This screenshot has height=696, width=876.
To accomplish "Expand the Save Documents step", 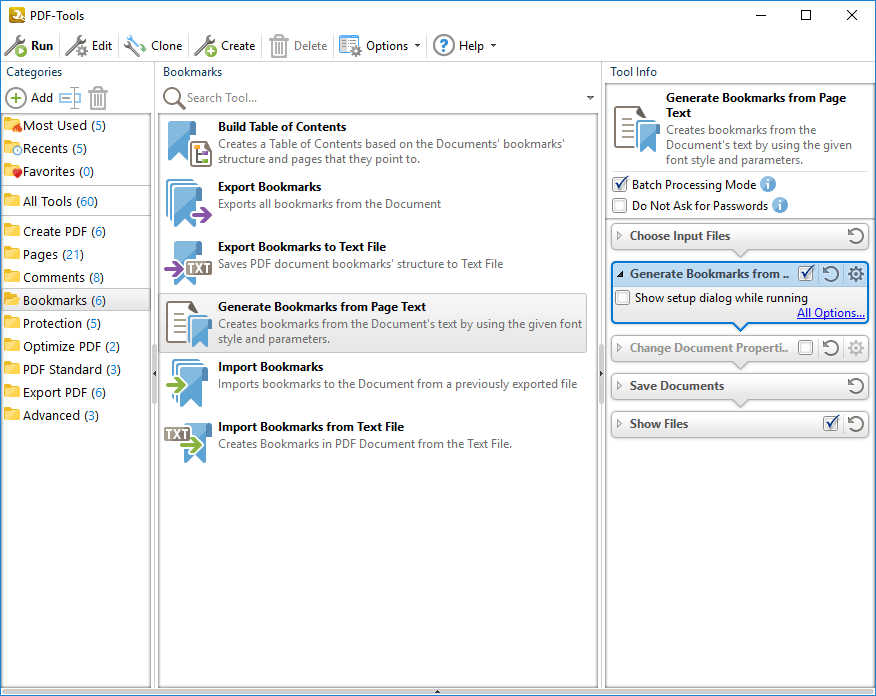I will (x=619, y=386).
